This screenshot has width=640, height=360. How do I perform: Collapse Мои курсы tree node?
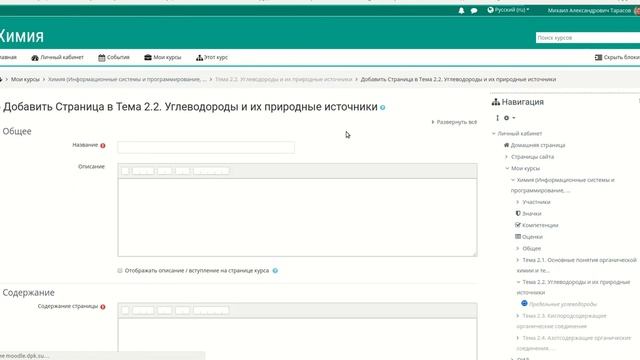point(507,168)
